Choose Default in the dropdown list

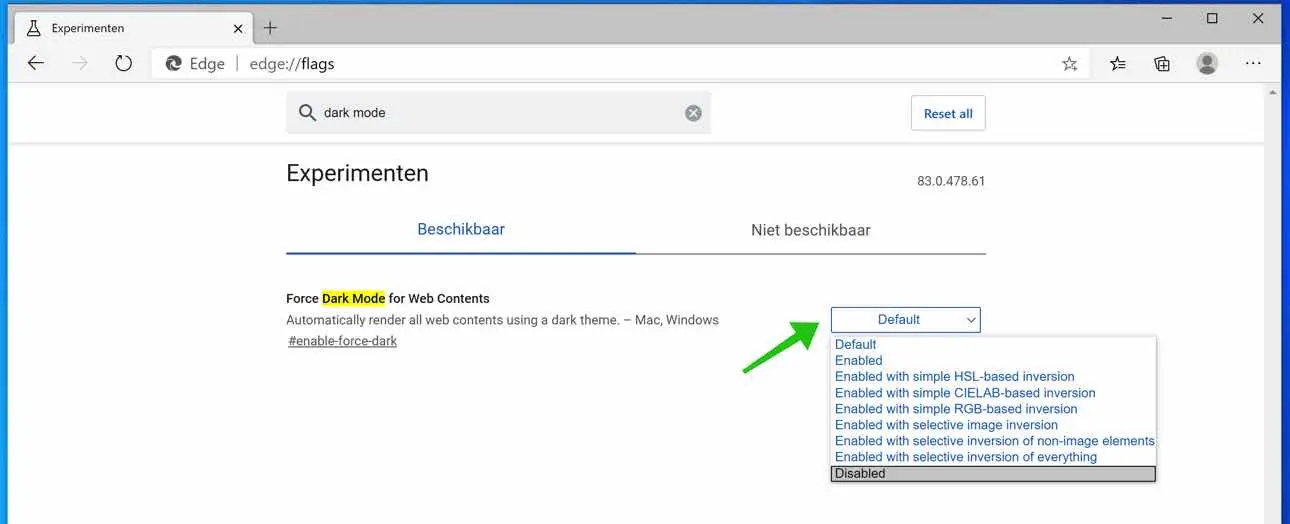coord(993,345)
